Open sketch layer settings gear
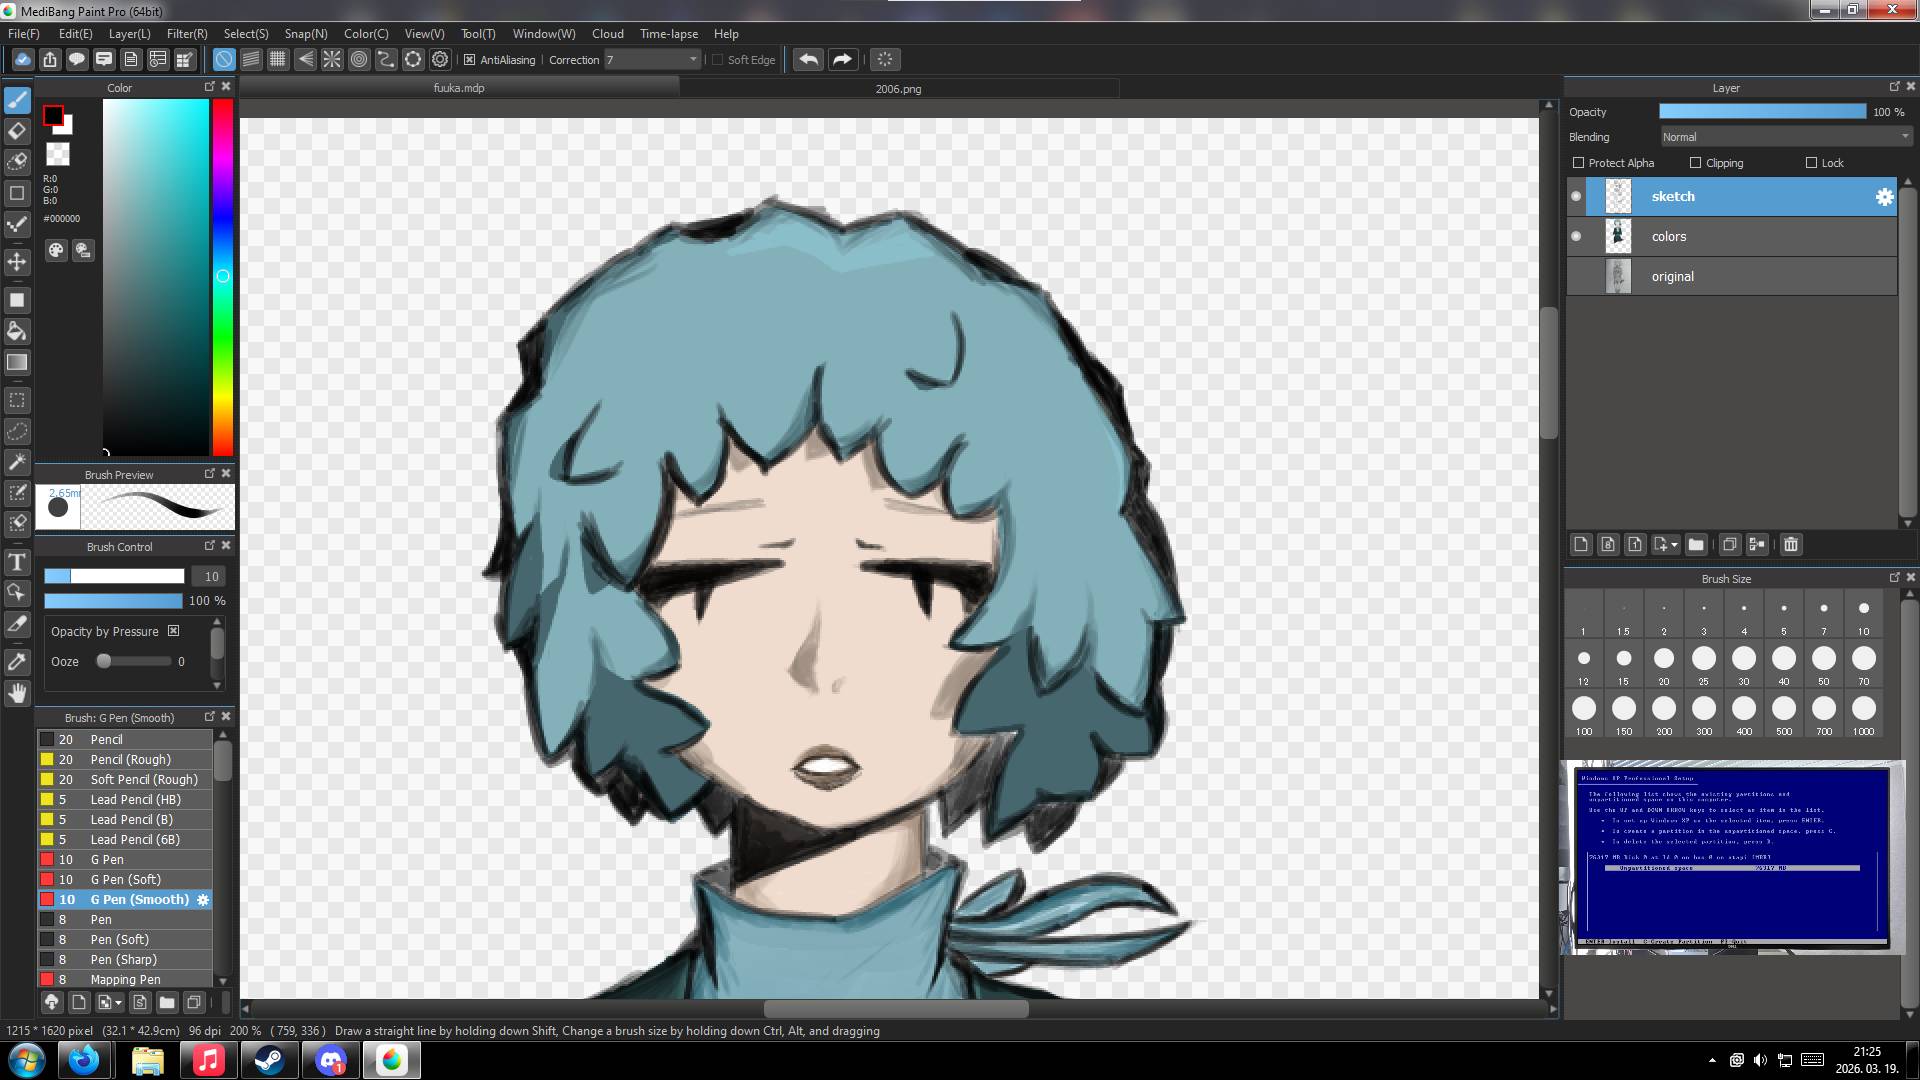The width and height of the screenshot is (1920, 1080). tap(1884, 197)
